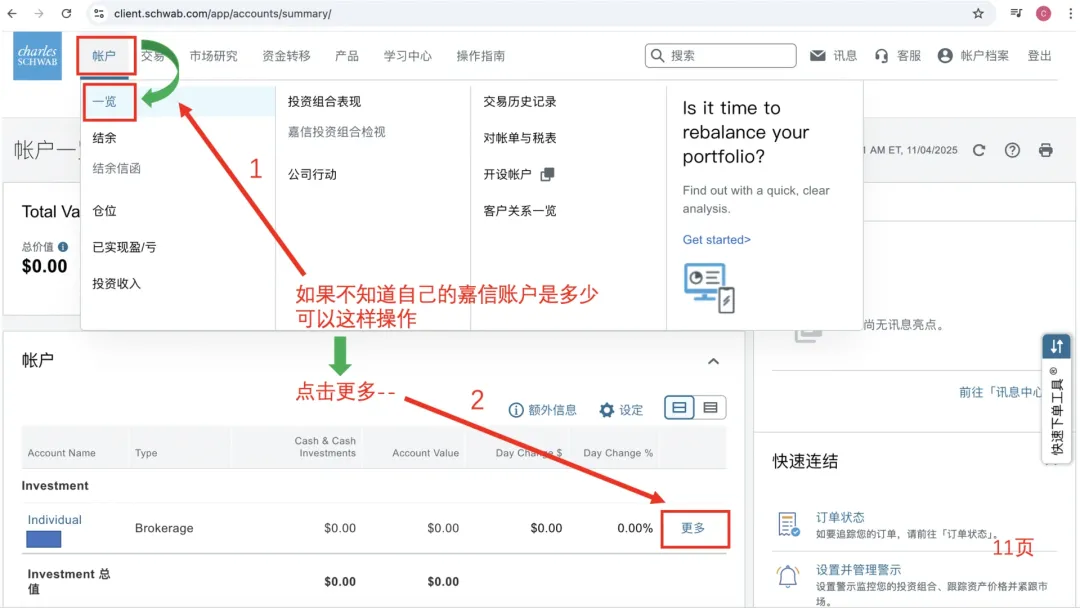Click the search magnifier icon

click(x=658, y=56)
